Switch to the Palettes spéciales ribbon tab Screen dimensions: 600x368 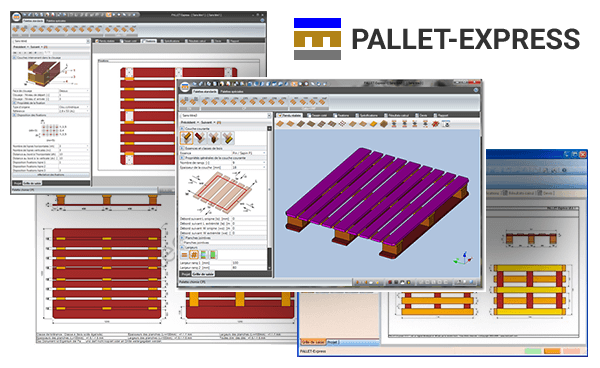tap(232, 92)
